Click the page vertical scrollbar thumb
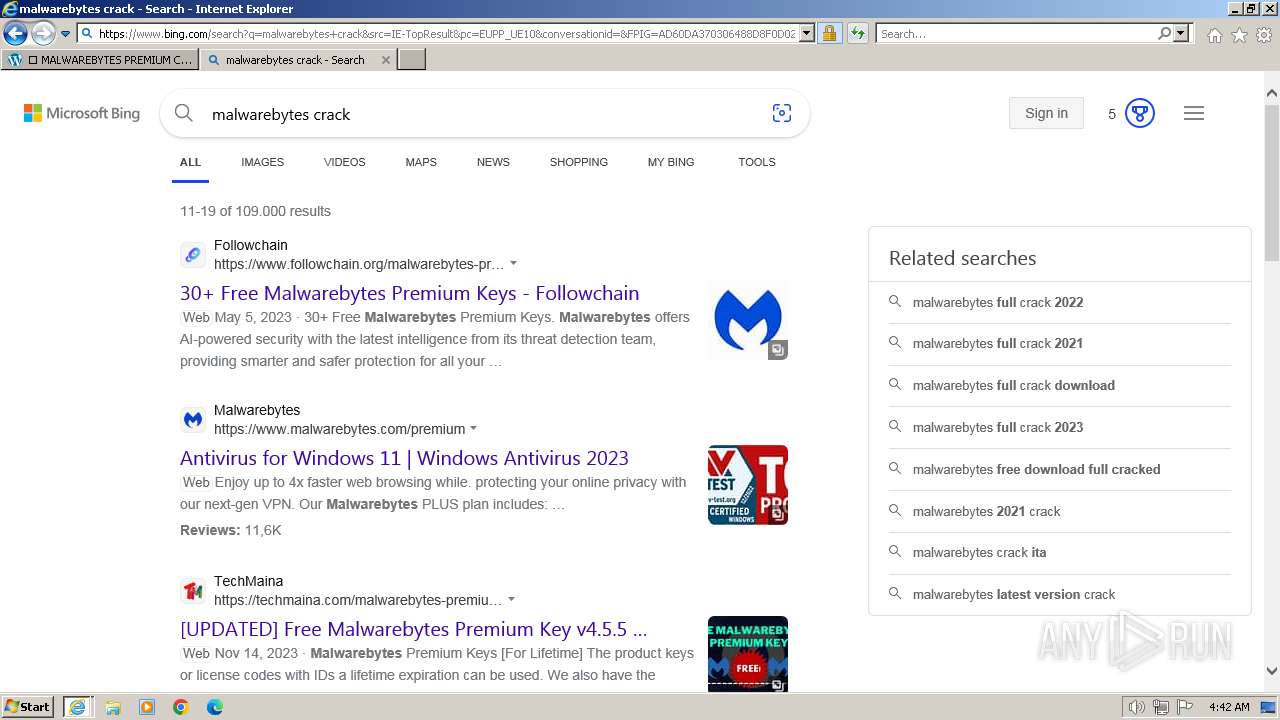Viewport: 1280px width, 720px height. (x=1272, y=182)
